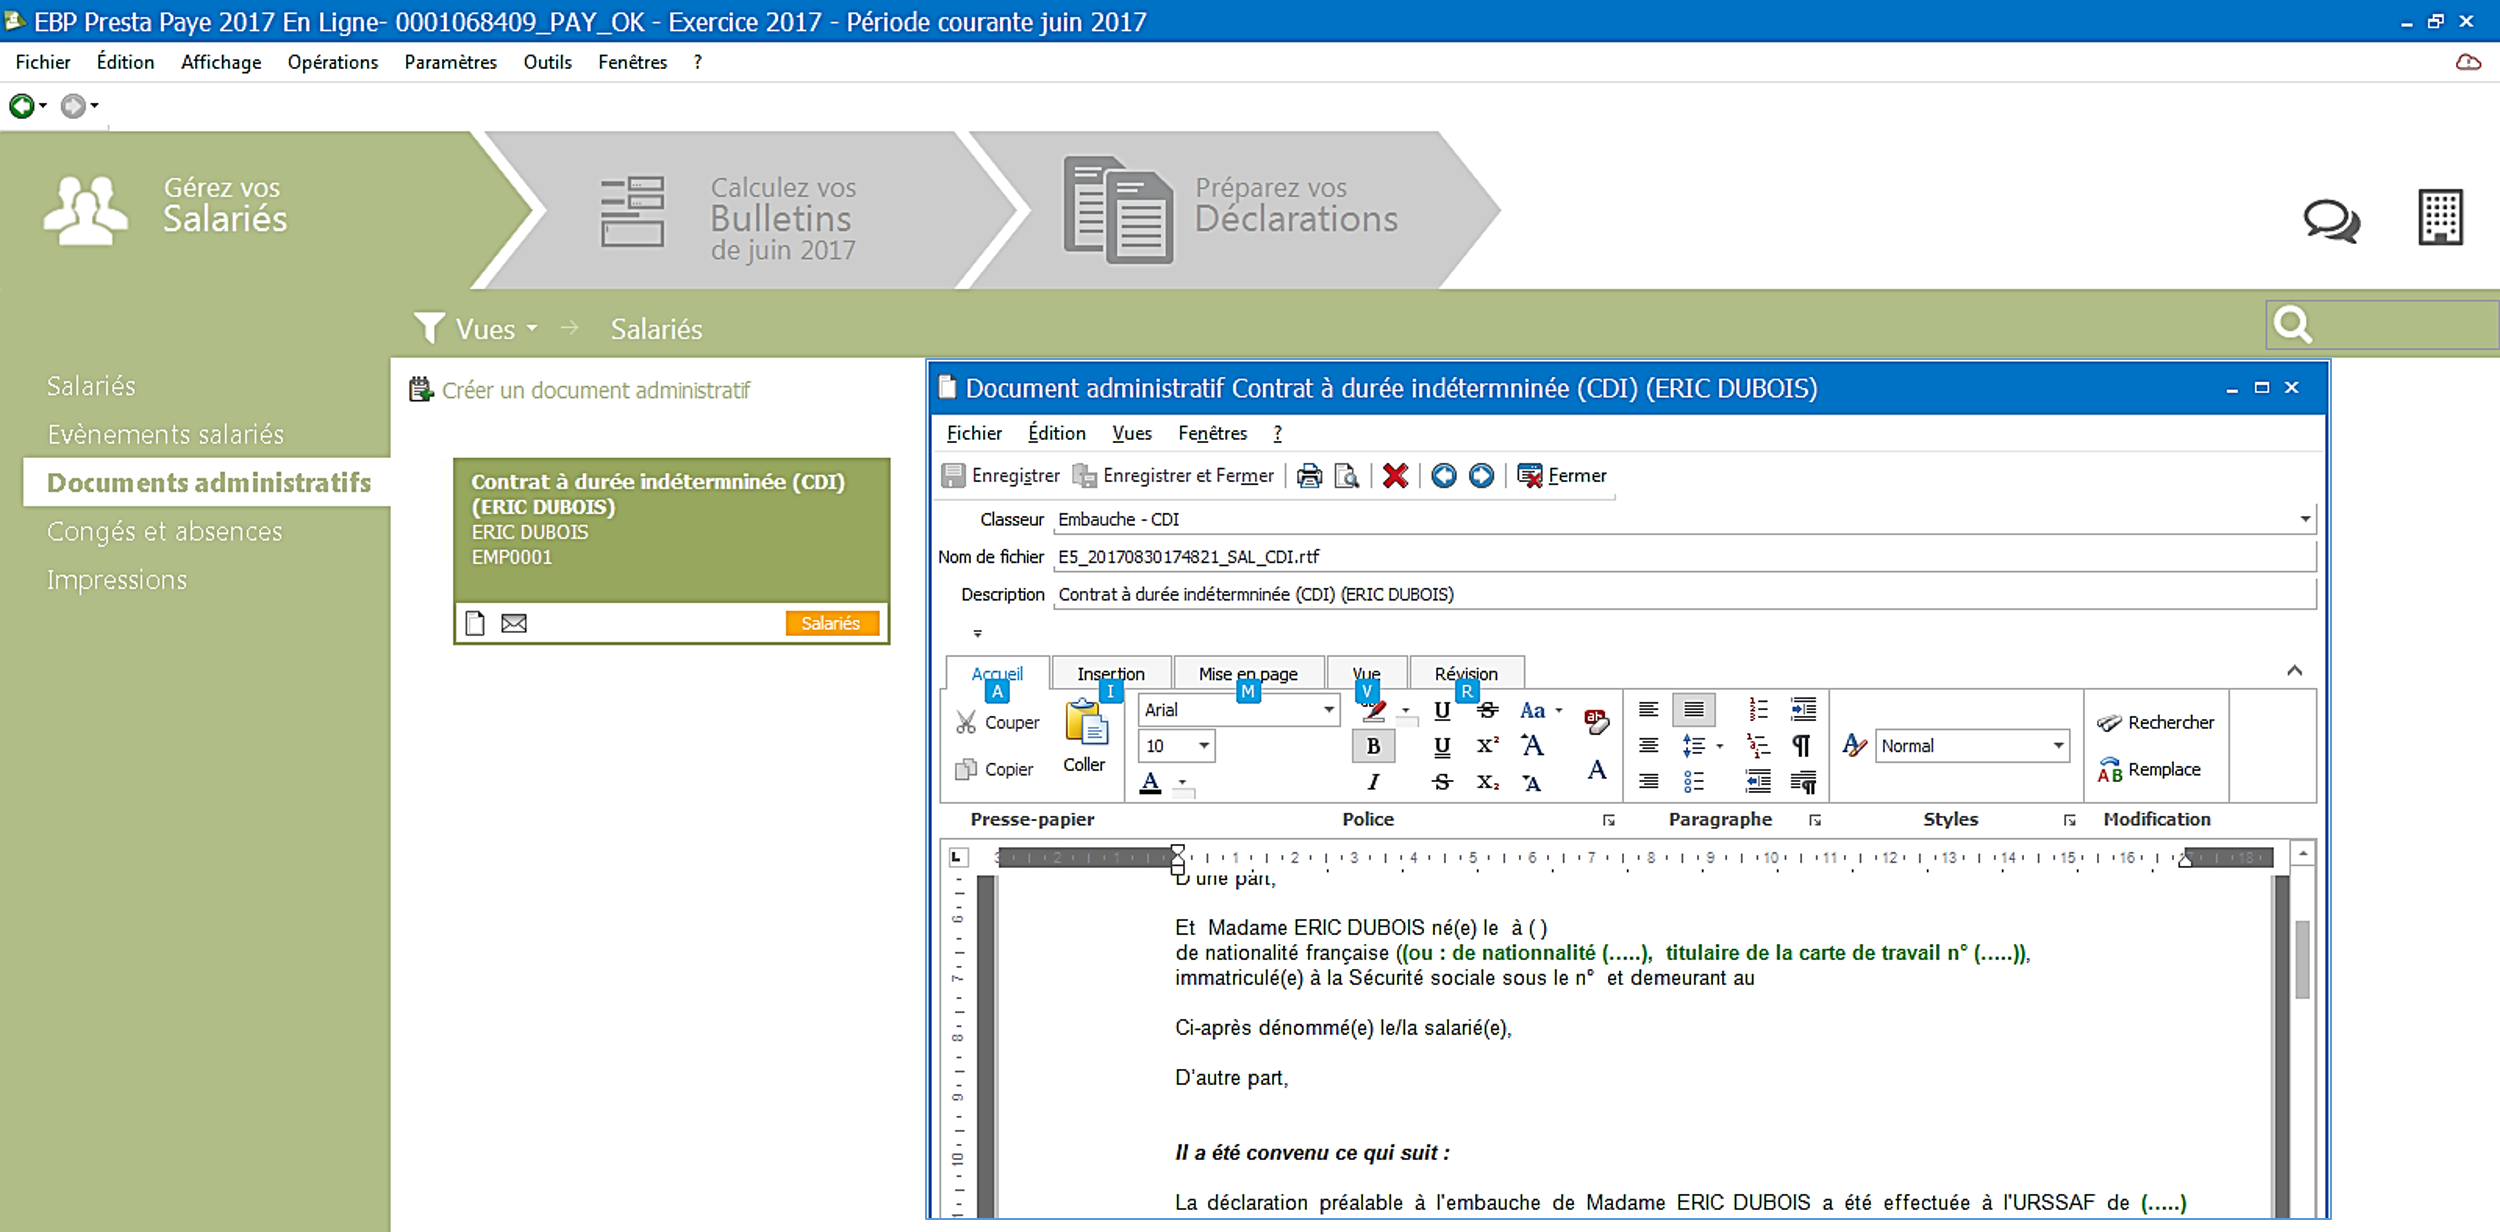Open the Normal style dropdown

pos(2058,746)
